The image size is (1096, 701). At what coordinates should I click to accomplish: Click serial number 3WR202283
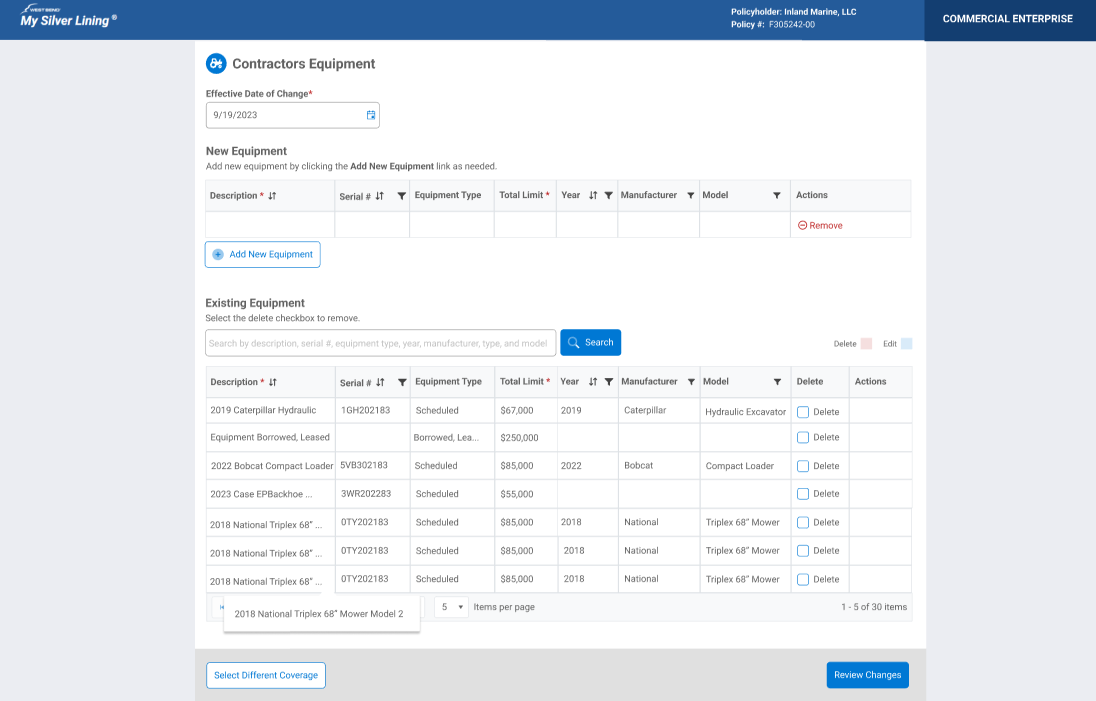366,493
